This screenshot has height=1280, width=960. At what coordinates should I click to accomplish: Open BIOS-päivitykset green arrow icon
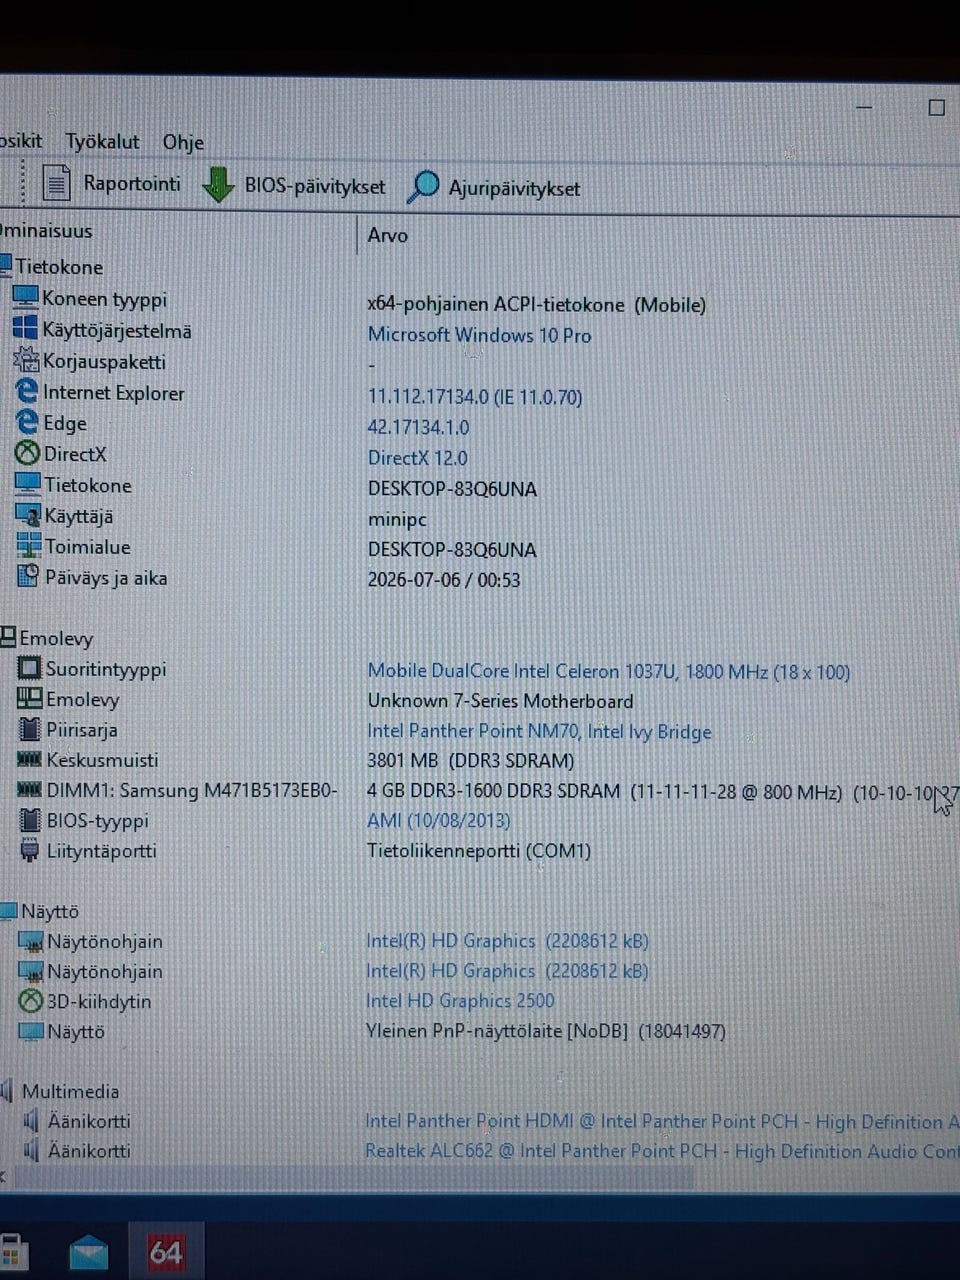[x=218, y=186]
